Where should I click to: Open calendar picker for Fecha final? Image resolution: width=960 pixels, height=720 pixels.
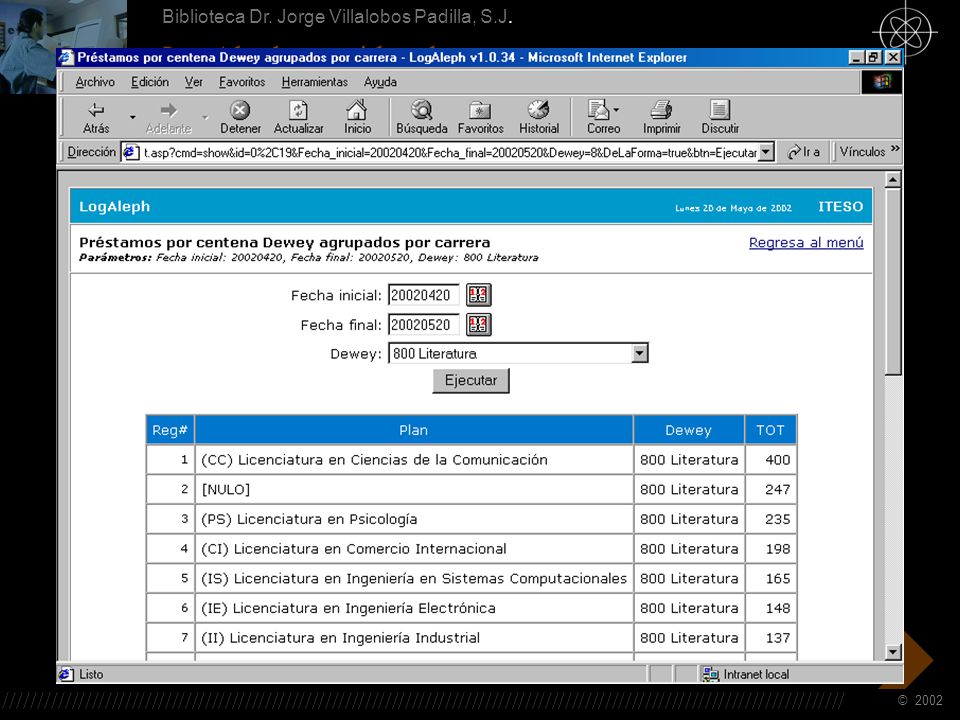click(x=478, y=324)
